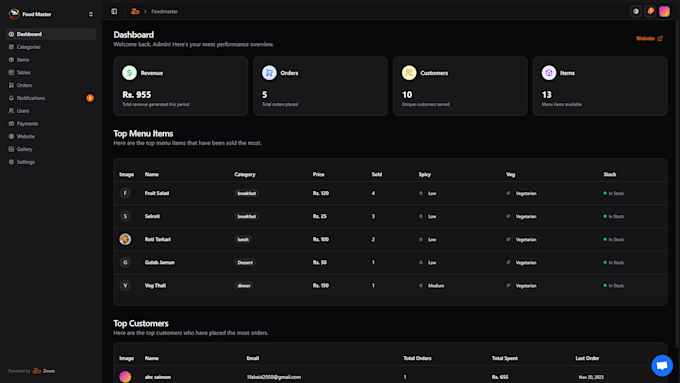Click the Category column header
This screenshot has width=680, height=383.
pos(245,174)
